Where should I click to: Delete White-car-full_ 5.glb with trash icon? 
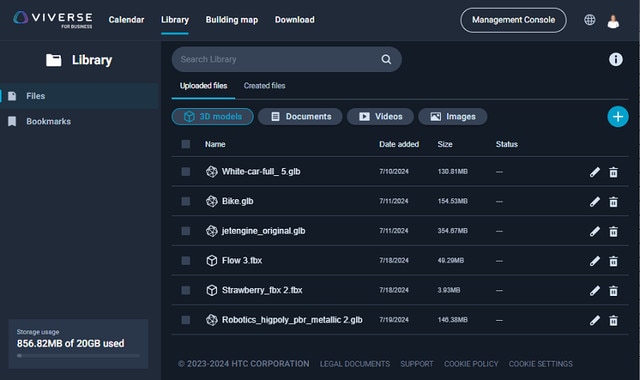[x=613, y=172]
